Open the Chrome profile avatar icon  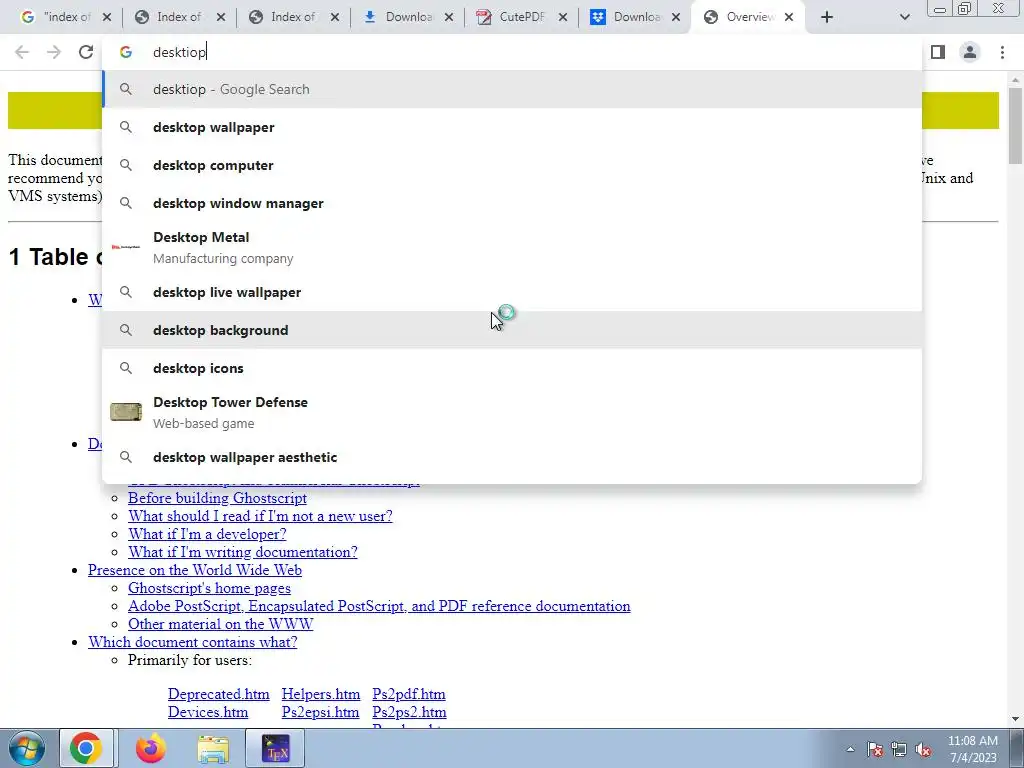pyautogui.click(x=970, y=52)
